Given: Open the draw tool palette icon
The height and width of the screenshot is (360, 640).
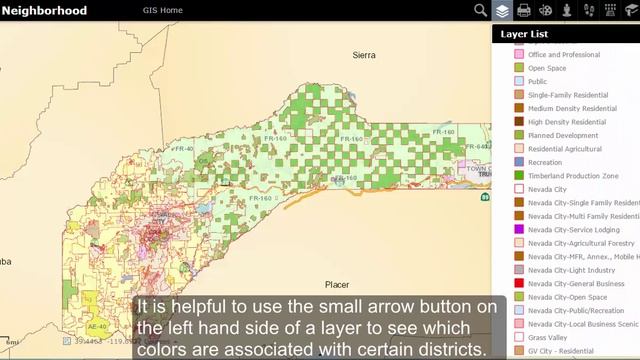Looking at the screenshot, I should [545, 10].
